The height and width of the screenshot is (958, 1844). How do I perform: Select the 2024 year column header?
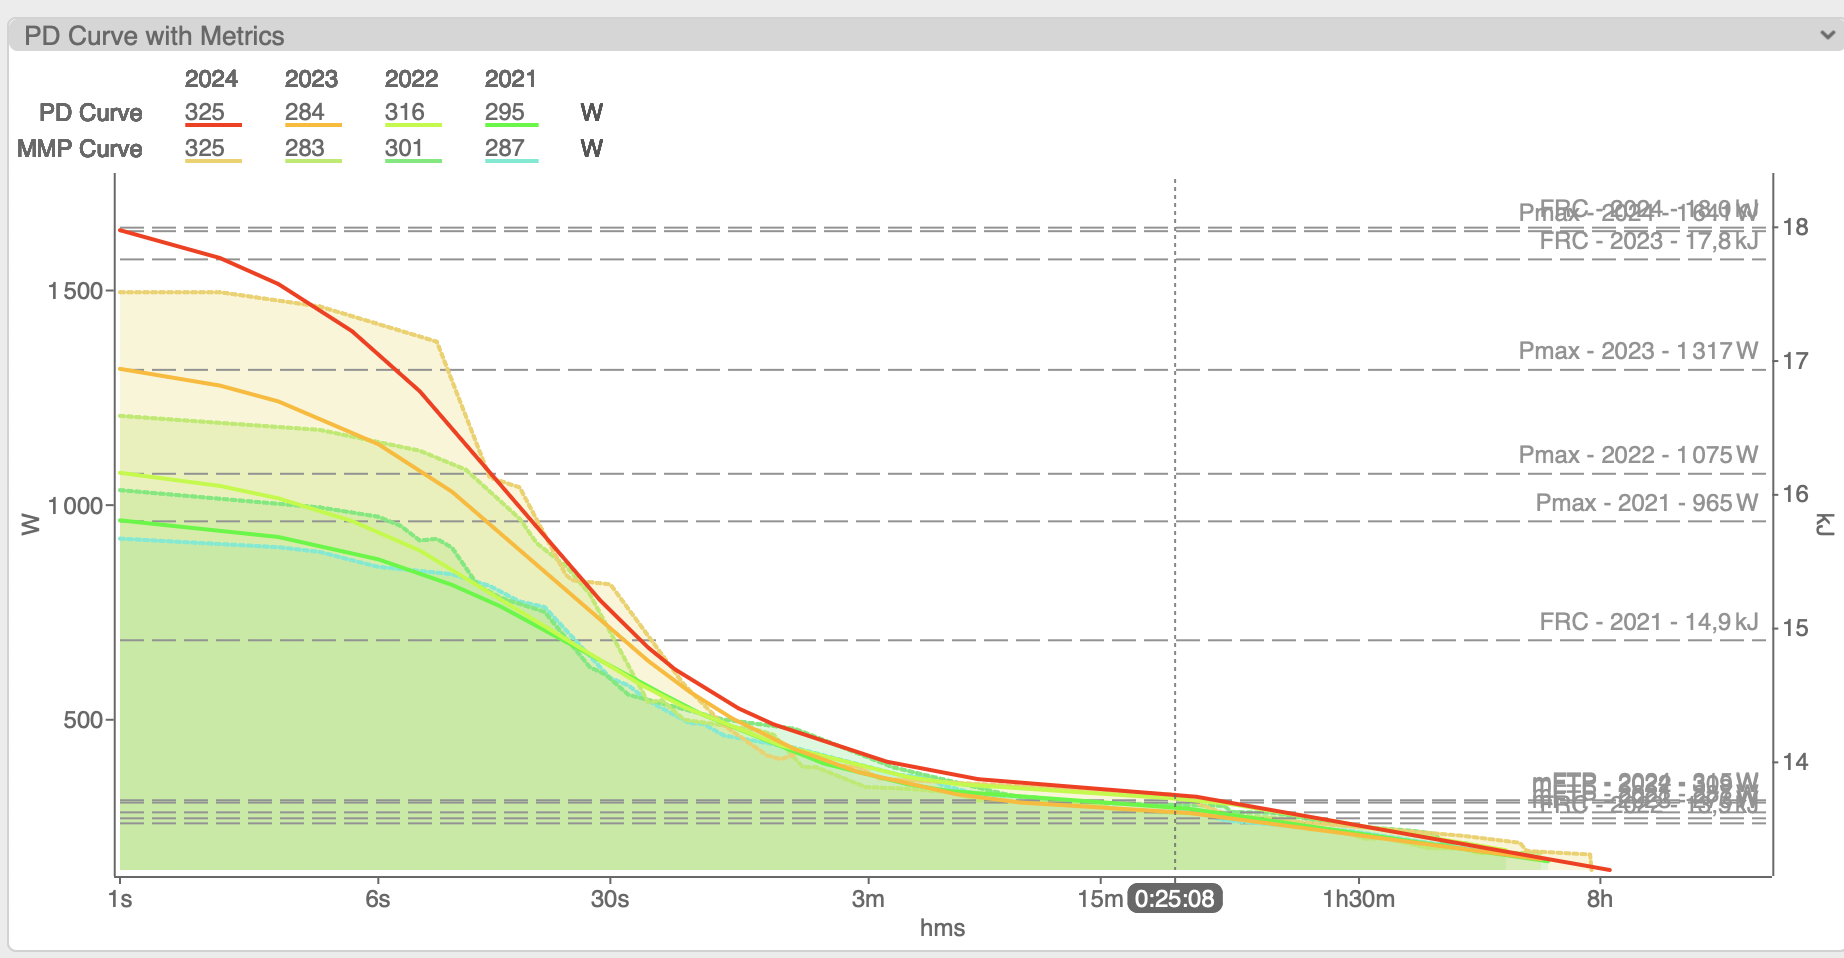pos(211,79)
